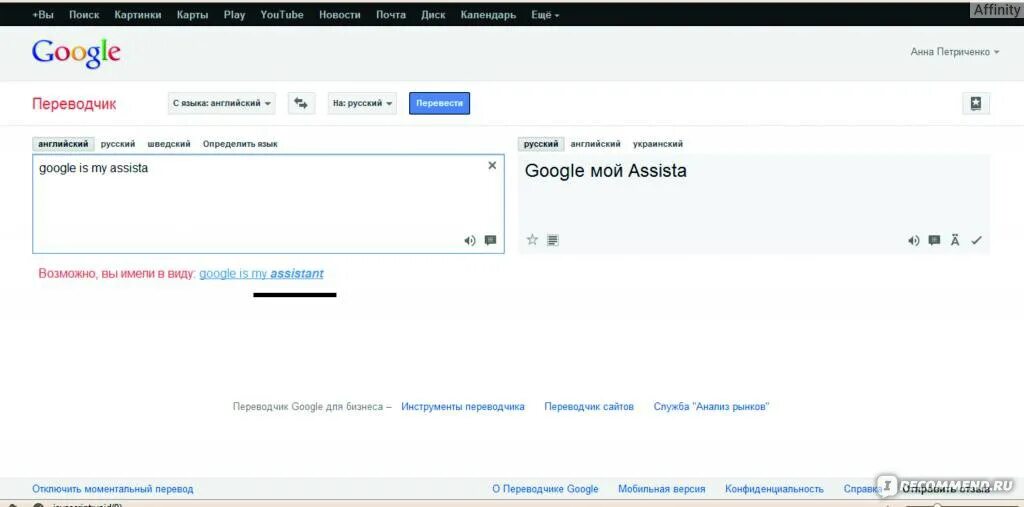Viewport: 1024px width, 507px height.
Task: Select 'украинский' target language tab
Action: [658, 144]
